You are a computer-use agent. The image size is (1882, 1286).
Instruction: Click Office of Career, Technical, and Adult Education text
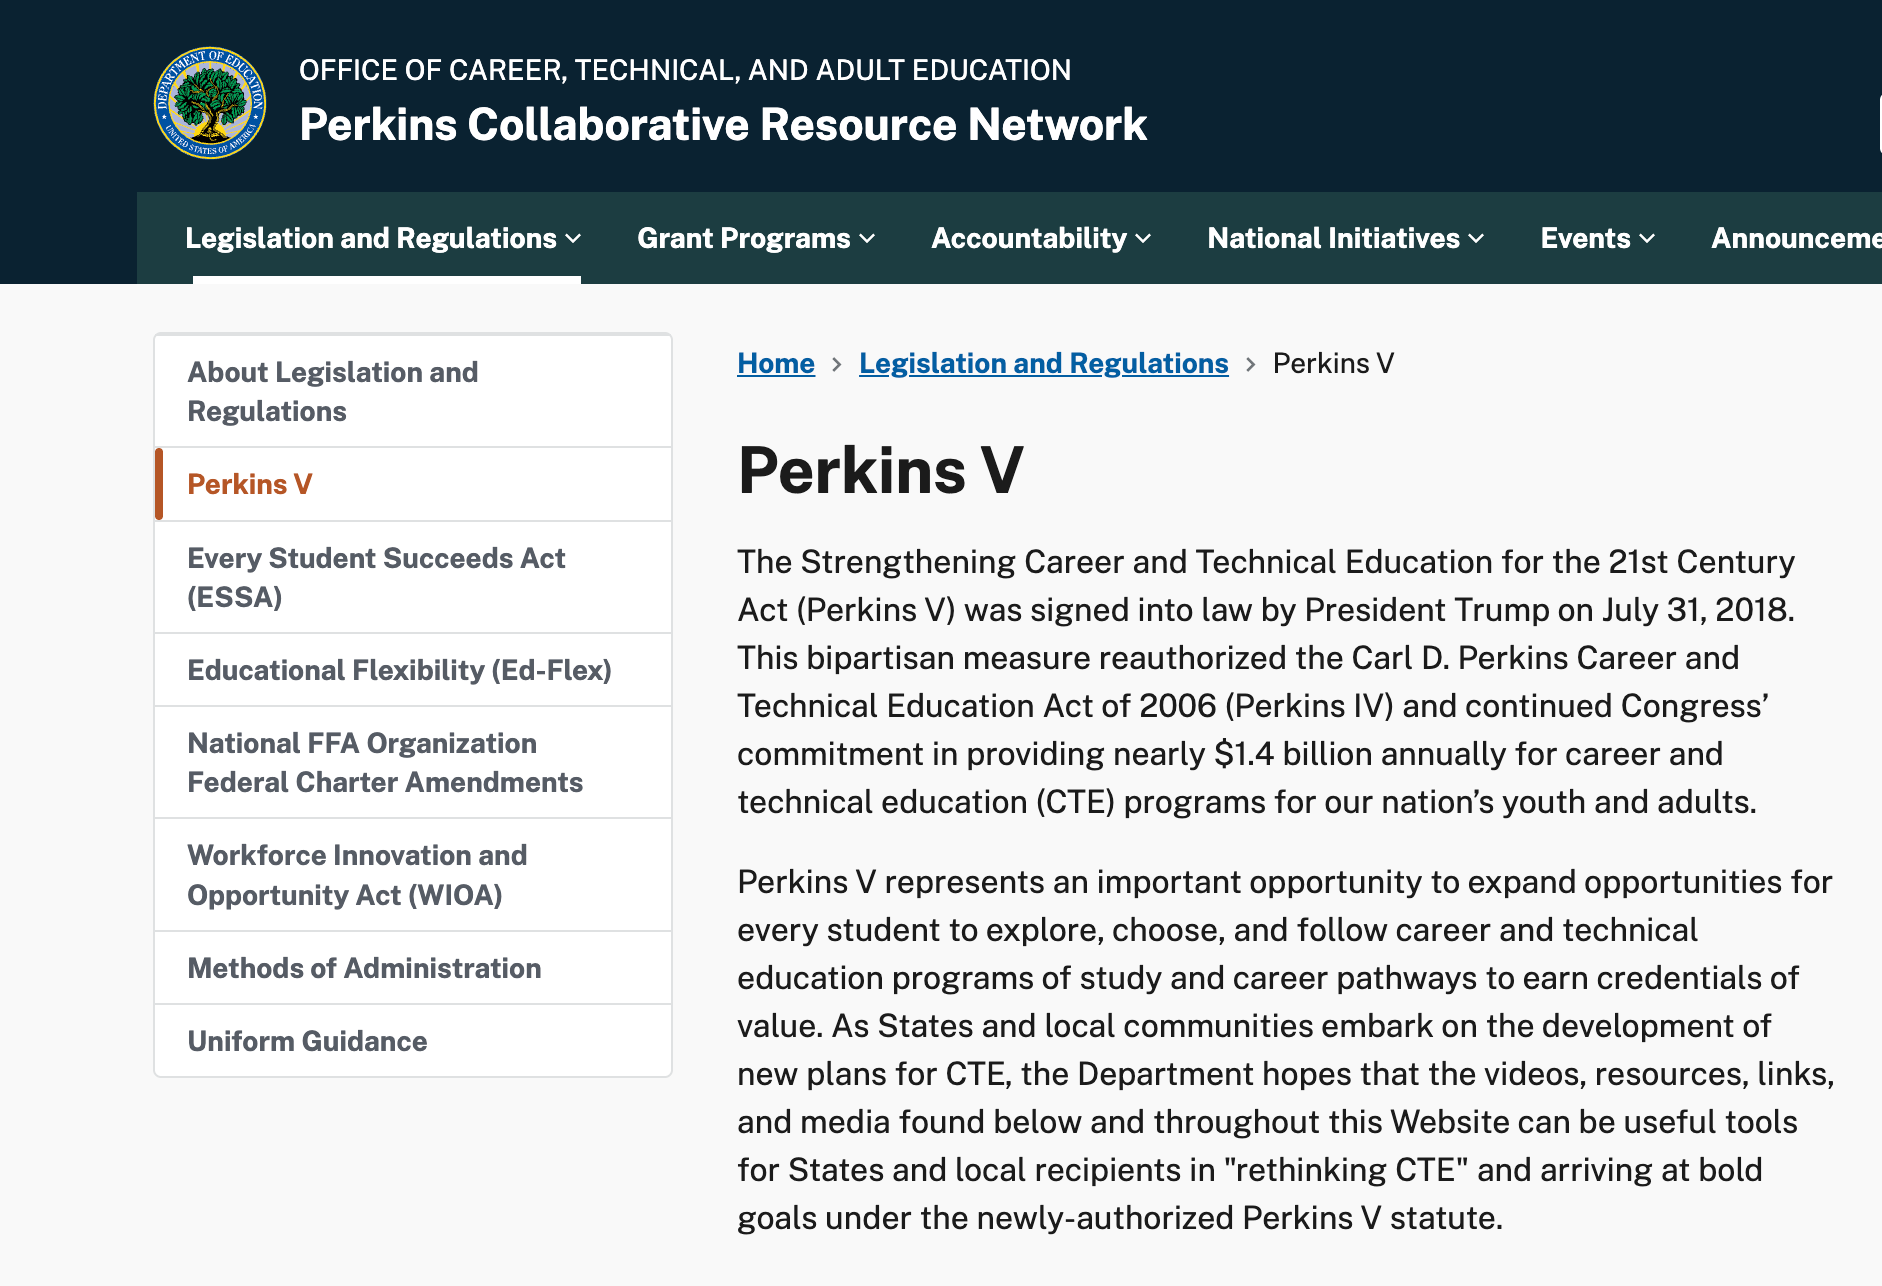[x=685, y=70]
